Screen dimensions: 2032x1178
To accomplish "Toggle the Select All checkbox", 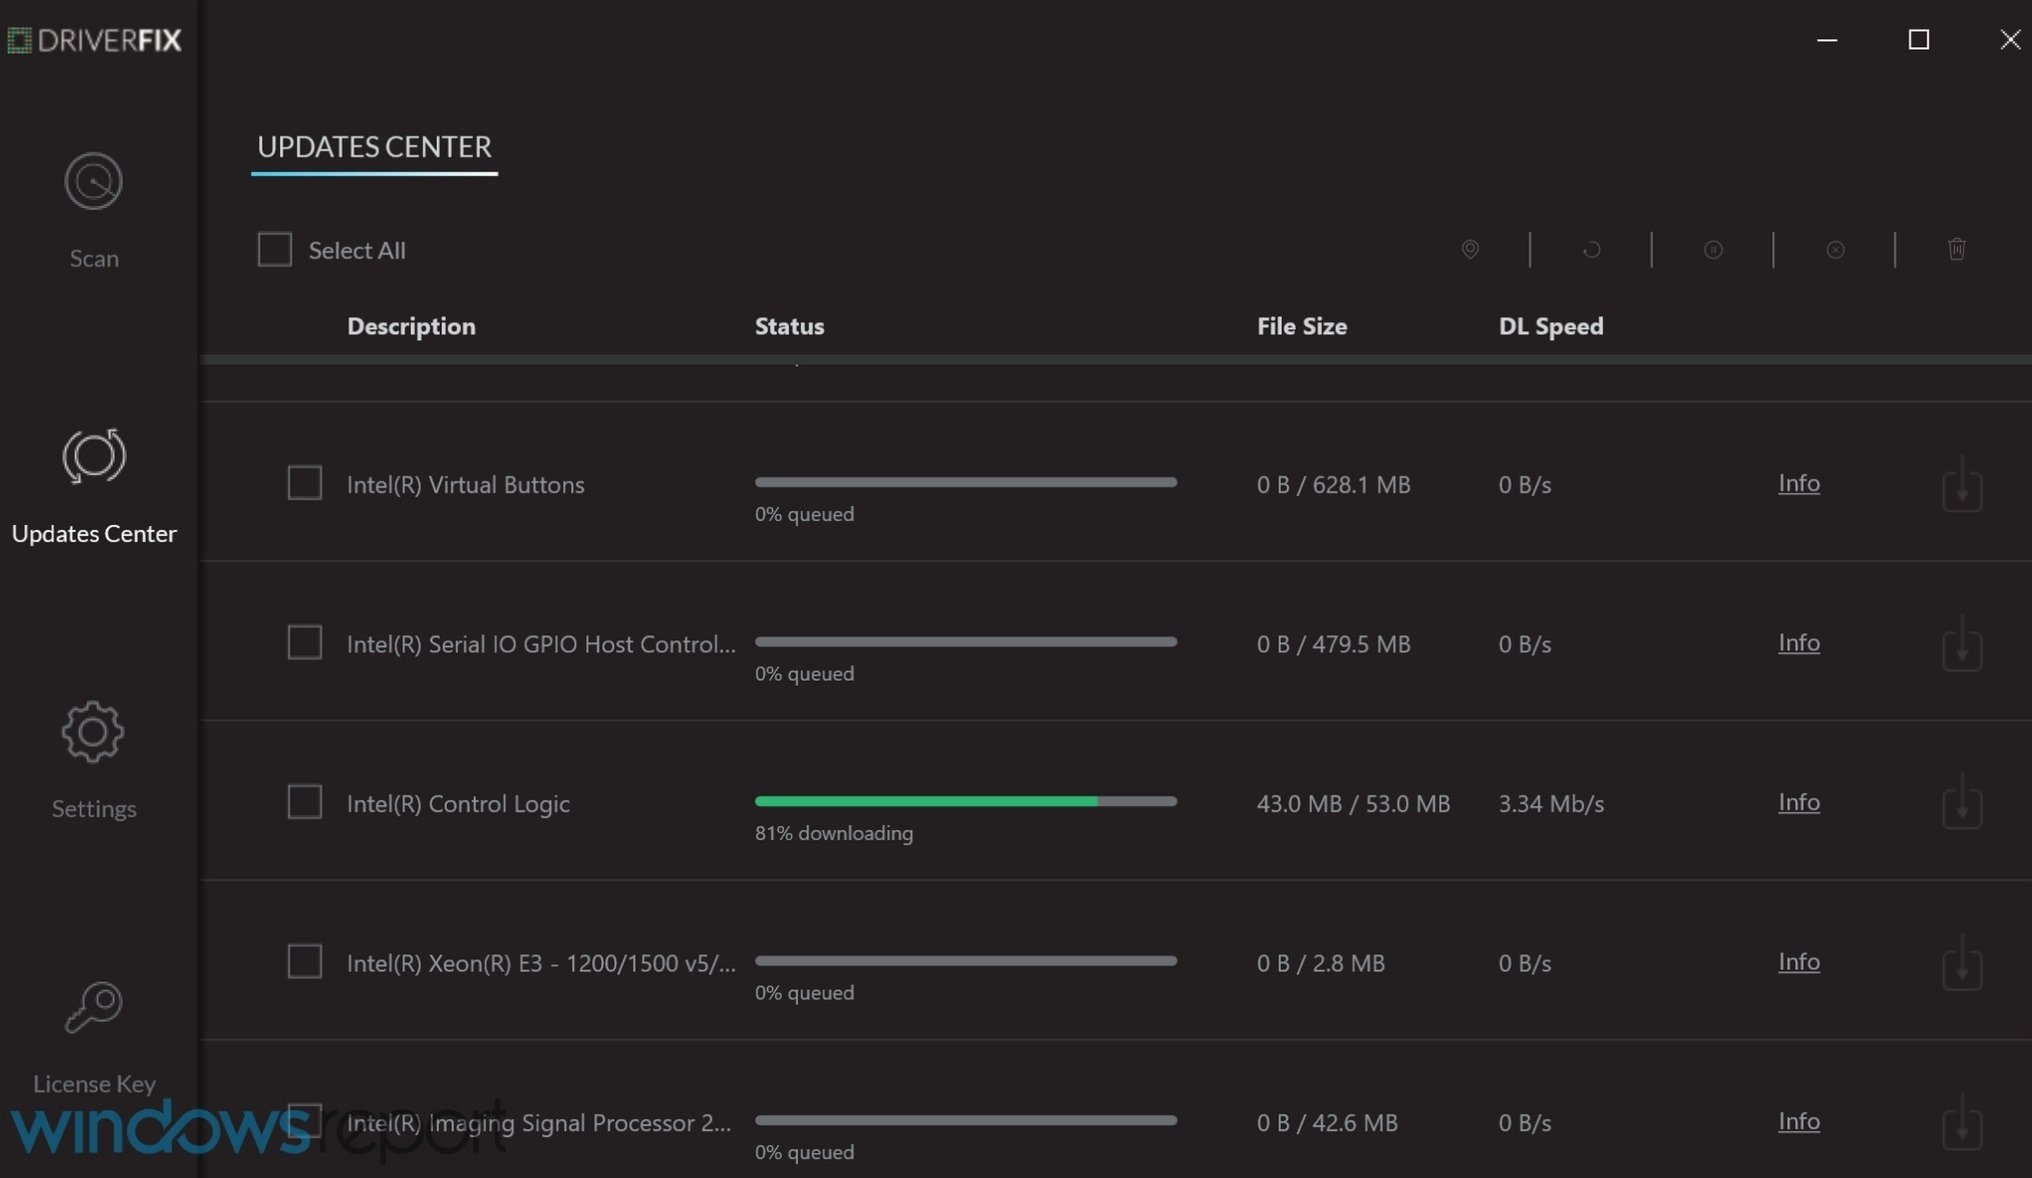I will [275, 250].
